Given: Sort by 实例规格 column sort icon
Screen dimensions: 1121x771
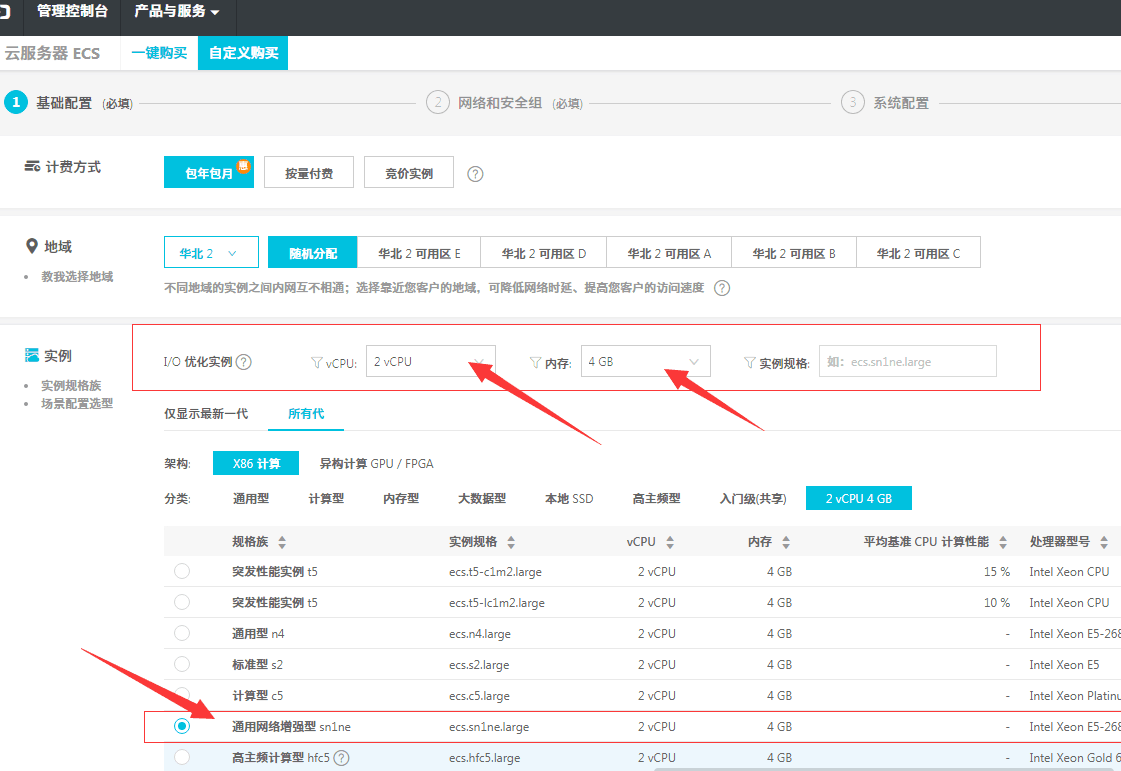Looking at the screenshot, I should click(x=511, y=542).
